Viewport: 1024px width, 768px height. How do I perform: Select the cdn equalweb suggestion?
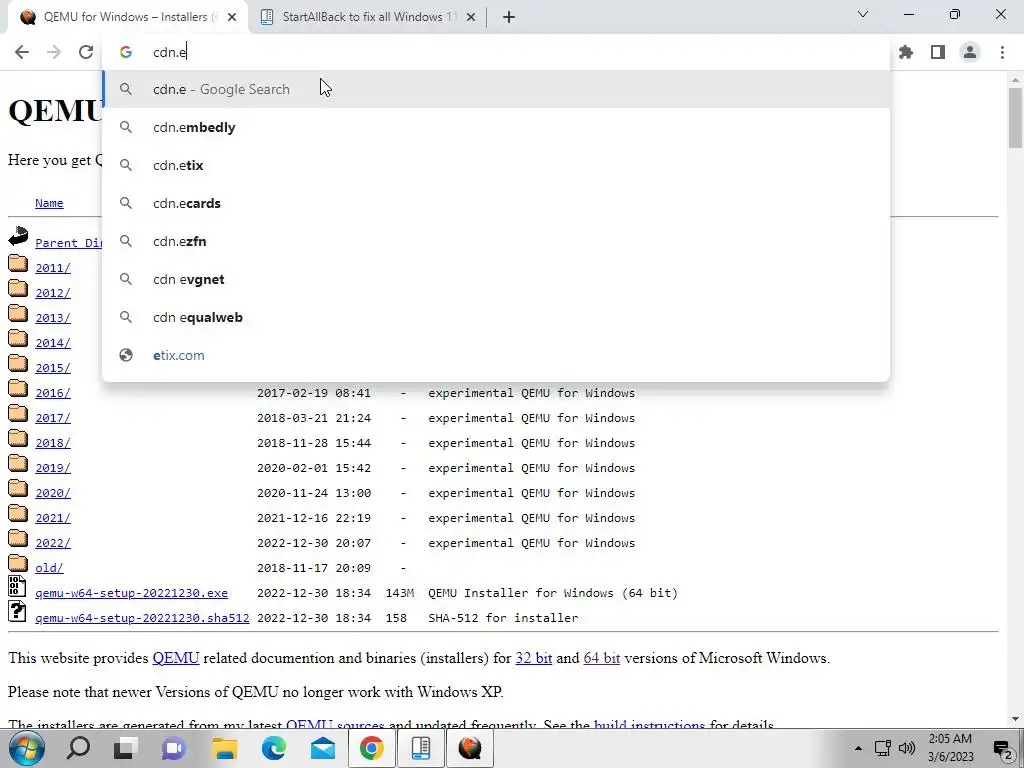pyautogui.click(x=496, y=317)
